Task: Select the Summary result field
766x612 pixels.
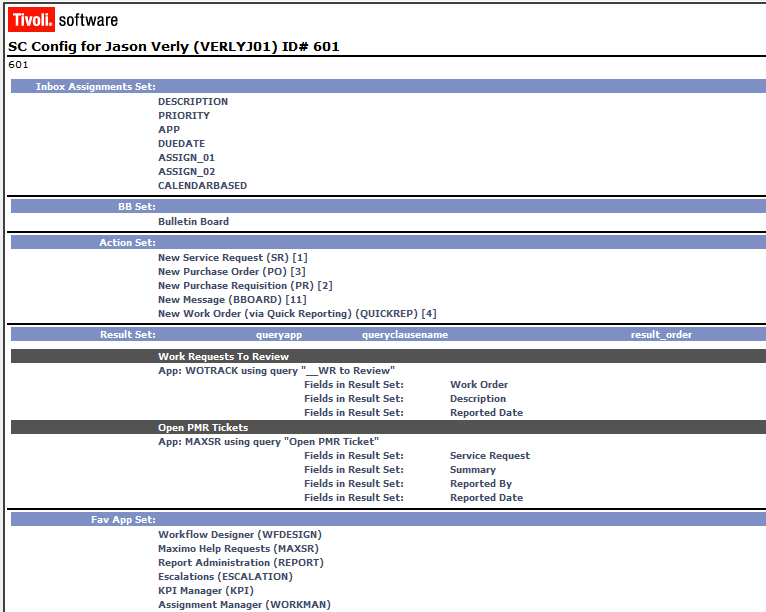Action: 473,470
